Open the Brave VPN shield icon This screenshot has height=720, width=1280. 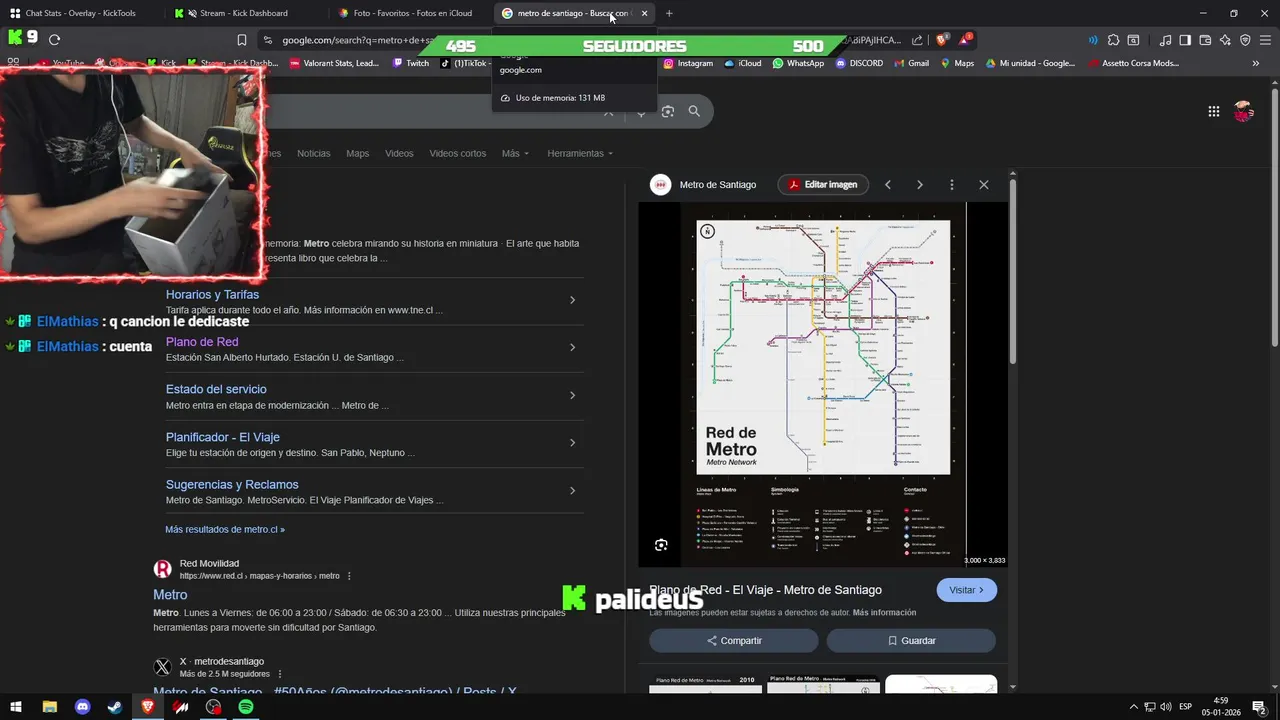pyautogui.click(x=1245, y=40)
